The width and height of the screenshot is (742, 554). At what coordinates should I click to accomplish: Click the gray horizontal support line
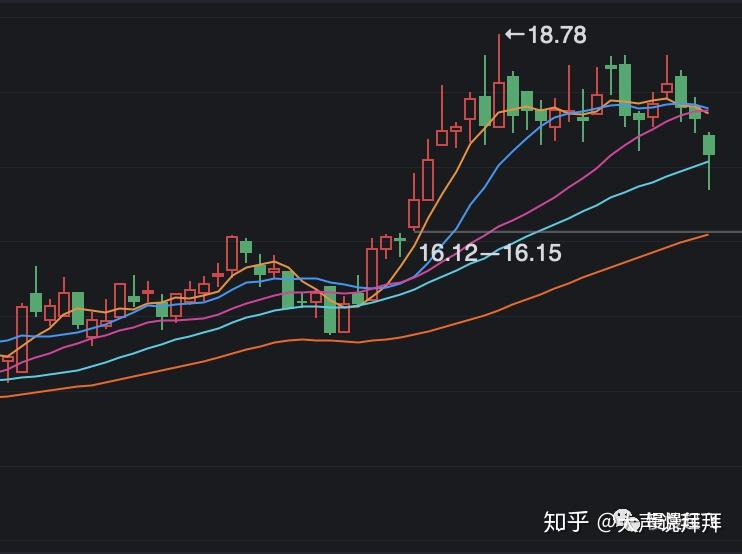578,232
